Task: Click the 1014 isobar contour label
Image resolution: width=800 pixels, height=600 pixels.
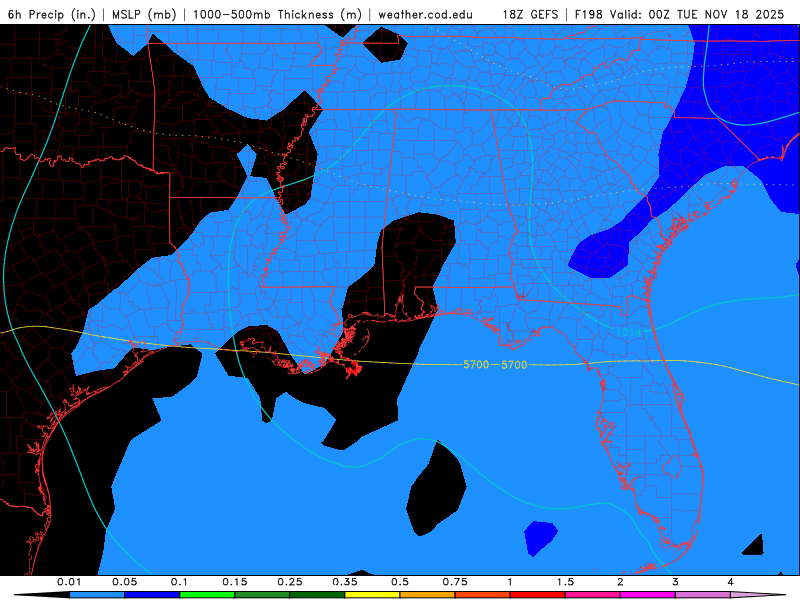Action: [629, 333]
